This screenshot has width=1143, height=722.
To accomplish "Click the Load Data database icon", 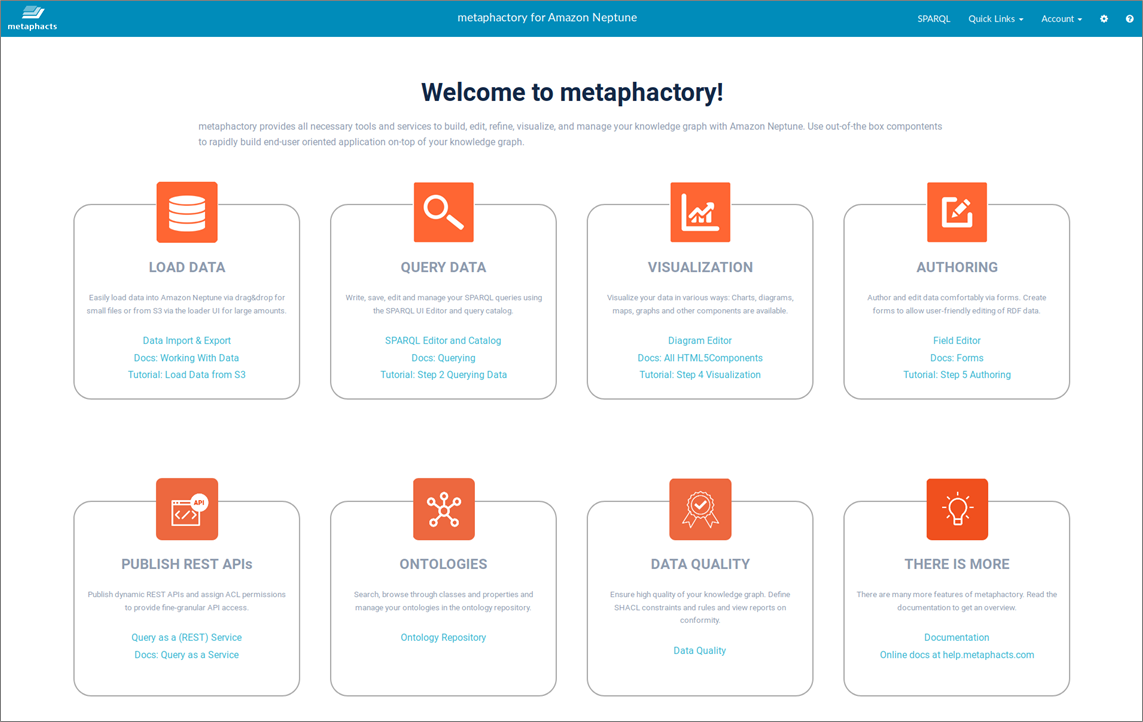I will [187, 212].
